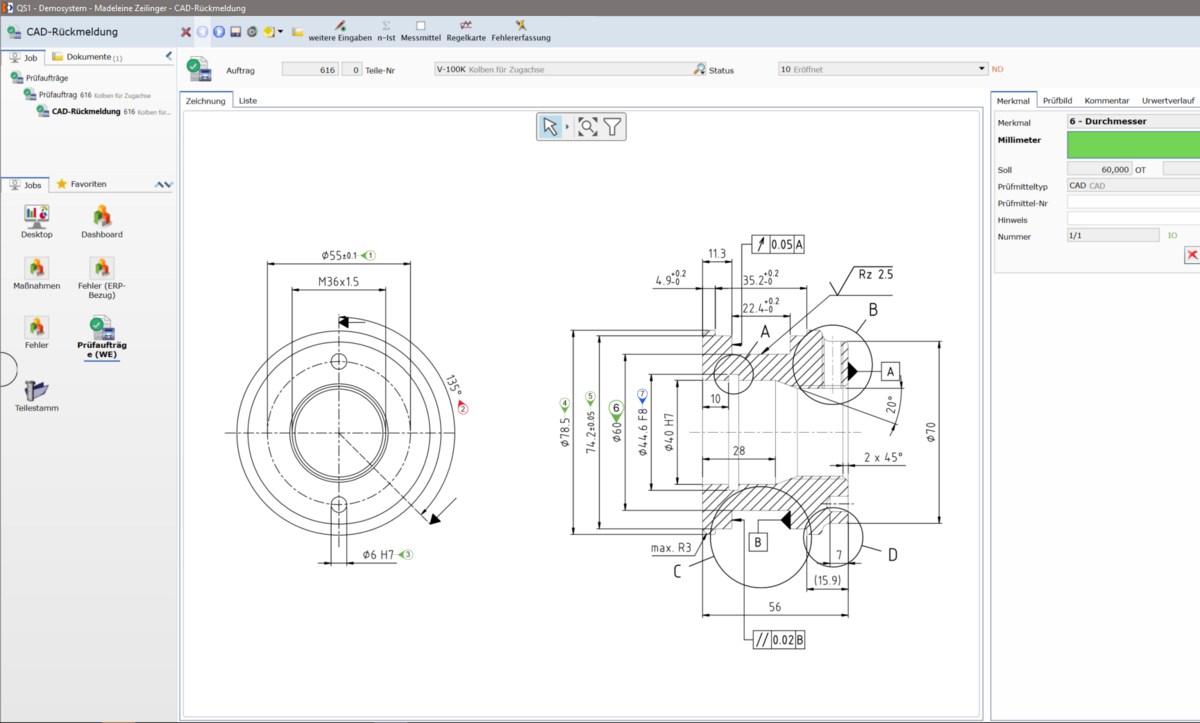Open the Regelkarte chart
Image resolution: width=1200 pixels, height=723 pixels.
coord(466,31)
